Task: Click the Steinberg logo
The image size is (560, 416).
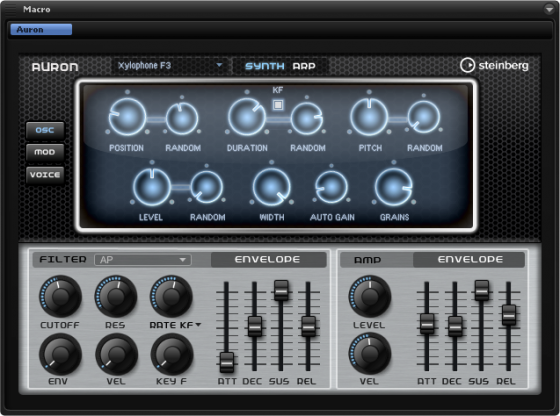Action: click(x=494, y=65)
